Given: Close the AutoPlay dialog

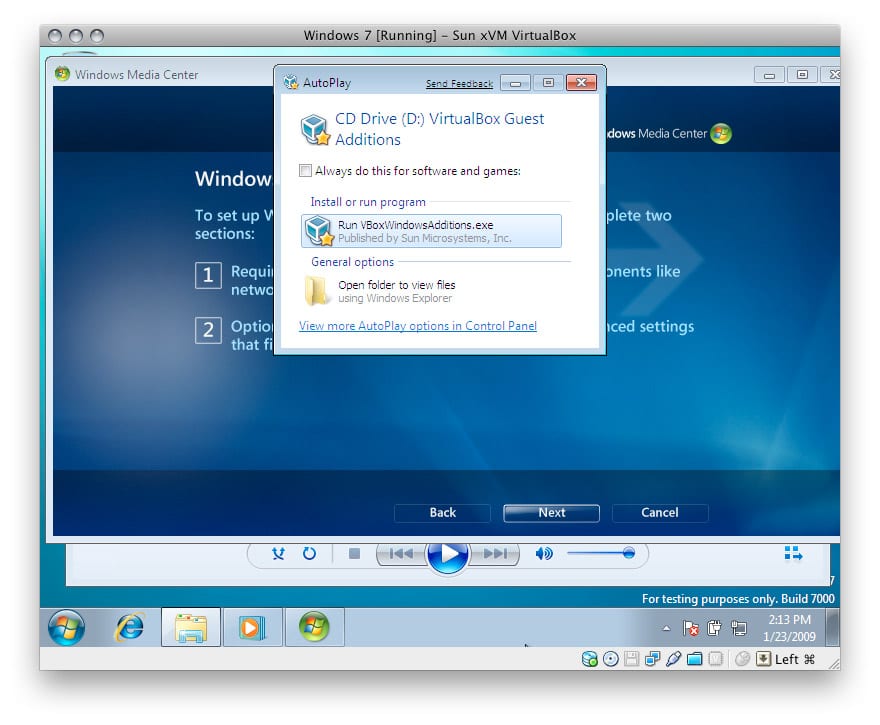Looking at the screenshot, I should (x=581, y=82).
